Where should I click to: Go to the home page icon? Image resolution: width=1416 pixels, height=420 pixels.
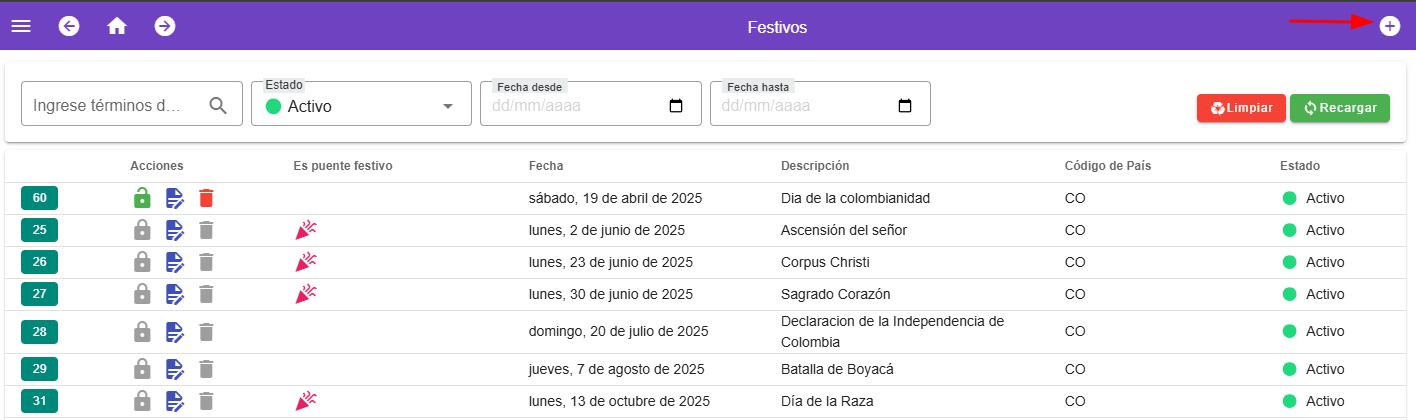[x=117, y=26]
